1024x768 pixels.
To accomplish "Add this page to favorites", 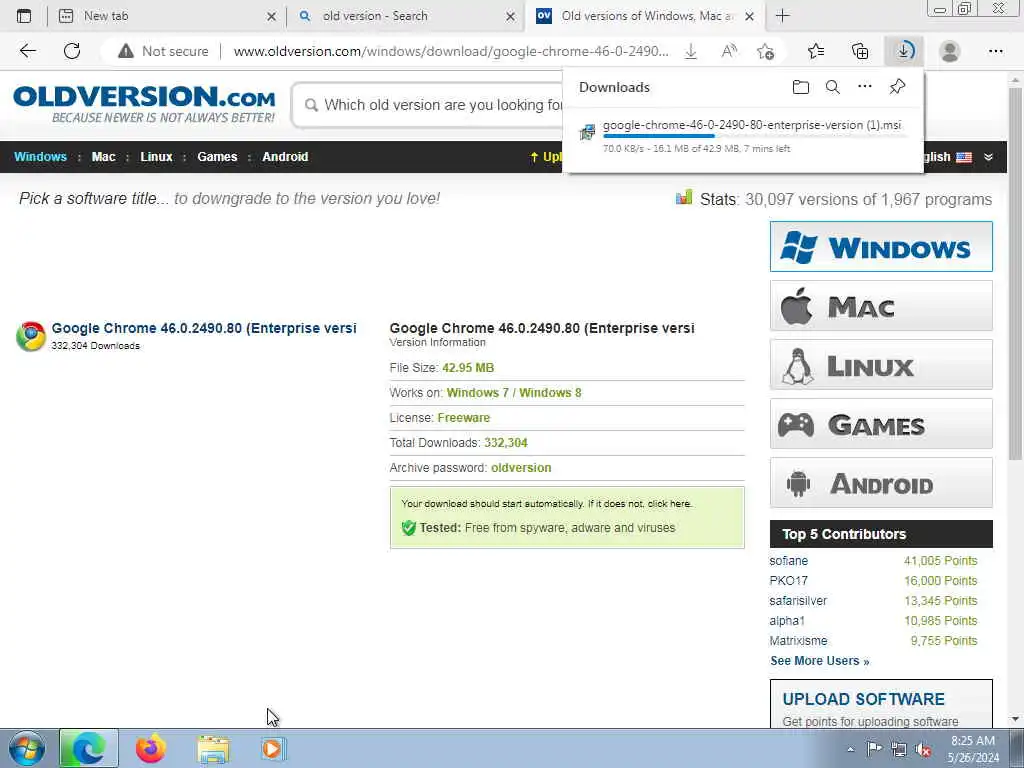I will point(765,51).
